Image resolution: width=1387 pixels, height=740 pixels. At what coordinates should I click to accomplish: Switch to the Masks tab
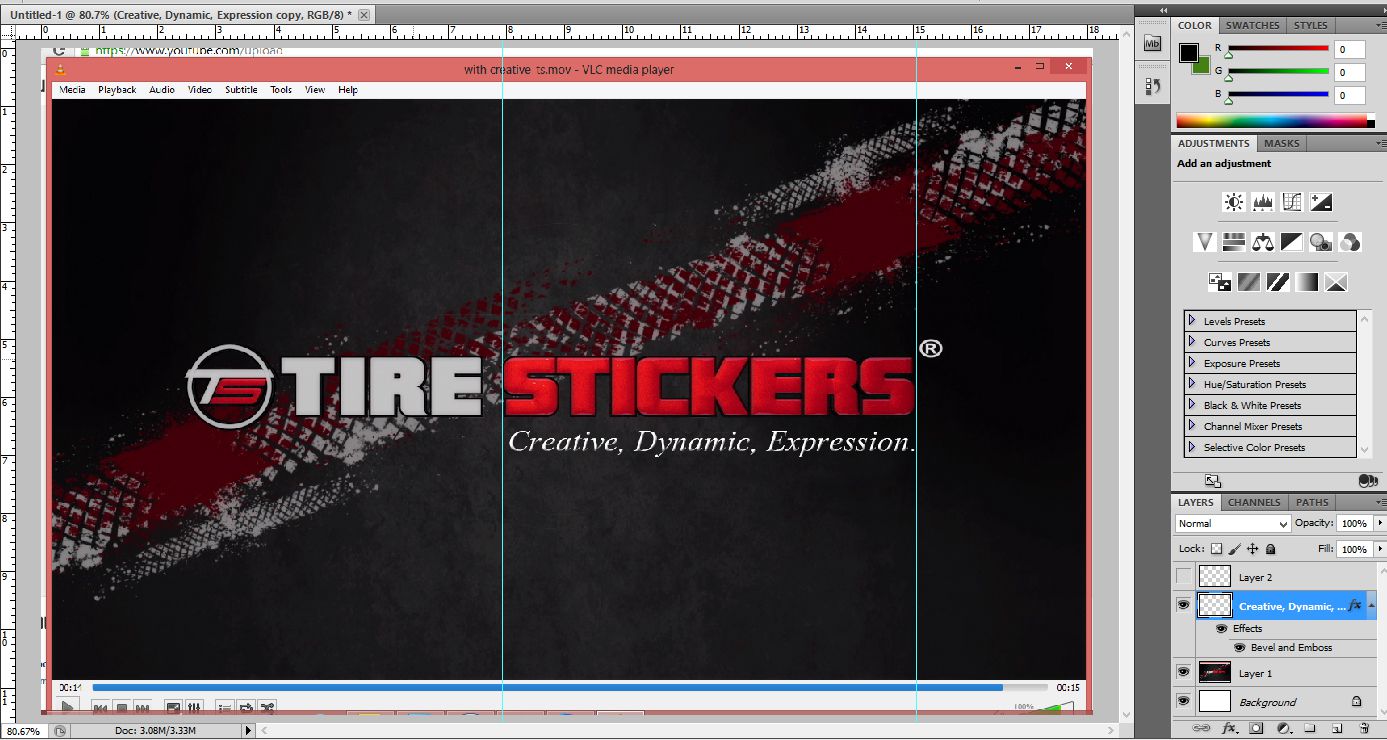(x=1281, y=143)
